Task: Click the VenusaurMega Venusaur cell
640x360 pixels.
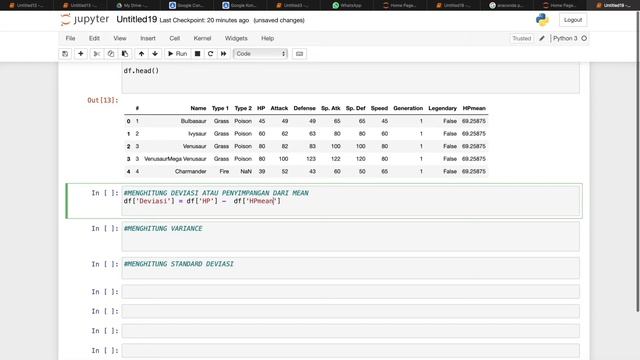Action: click(175, 159)
